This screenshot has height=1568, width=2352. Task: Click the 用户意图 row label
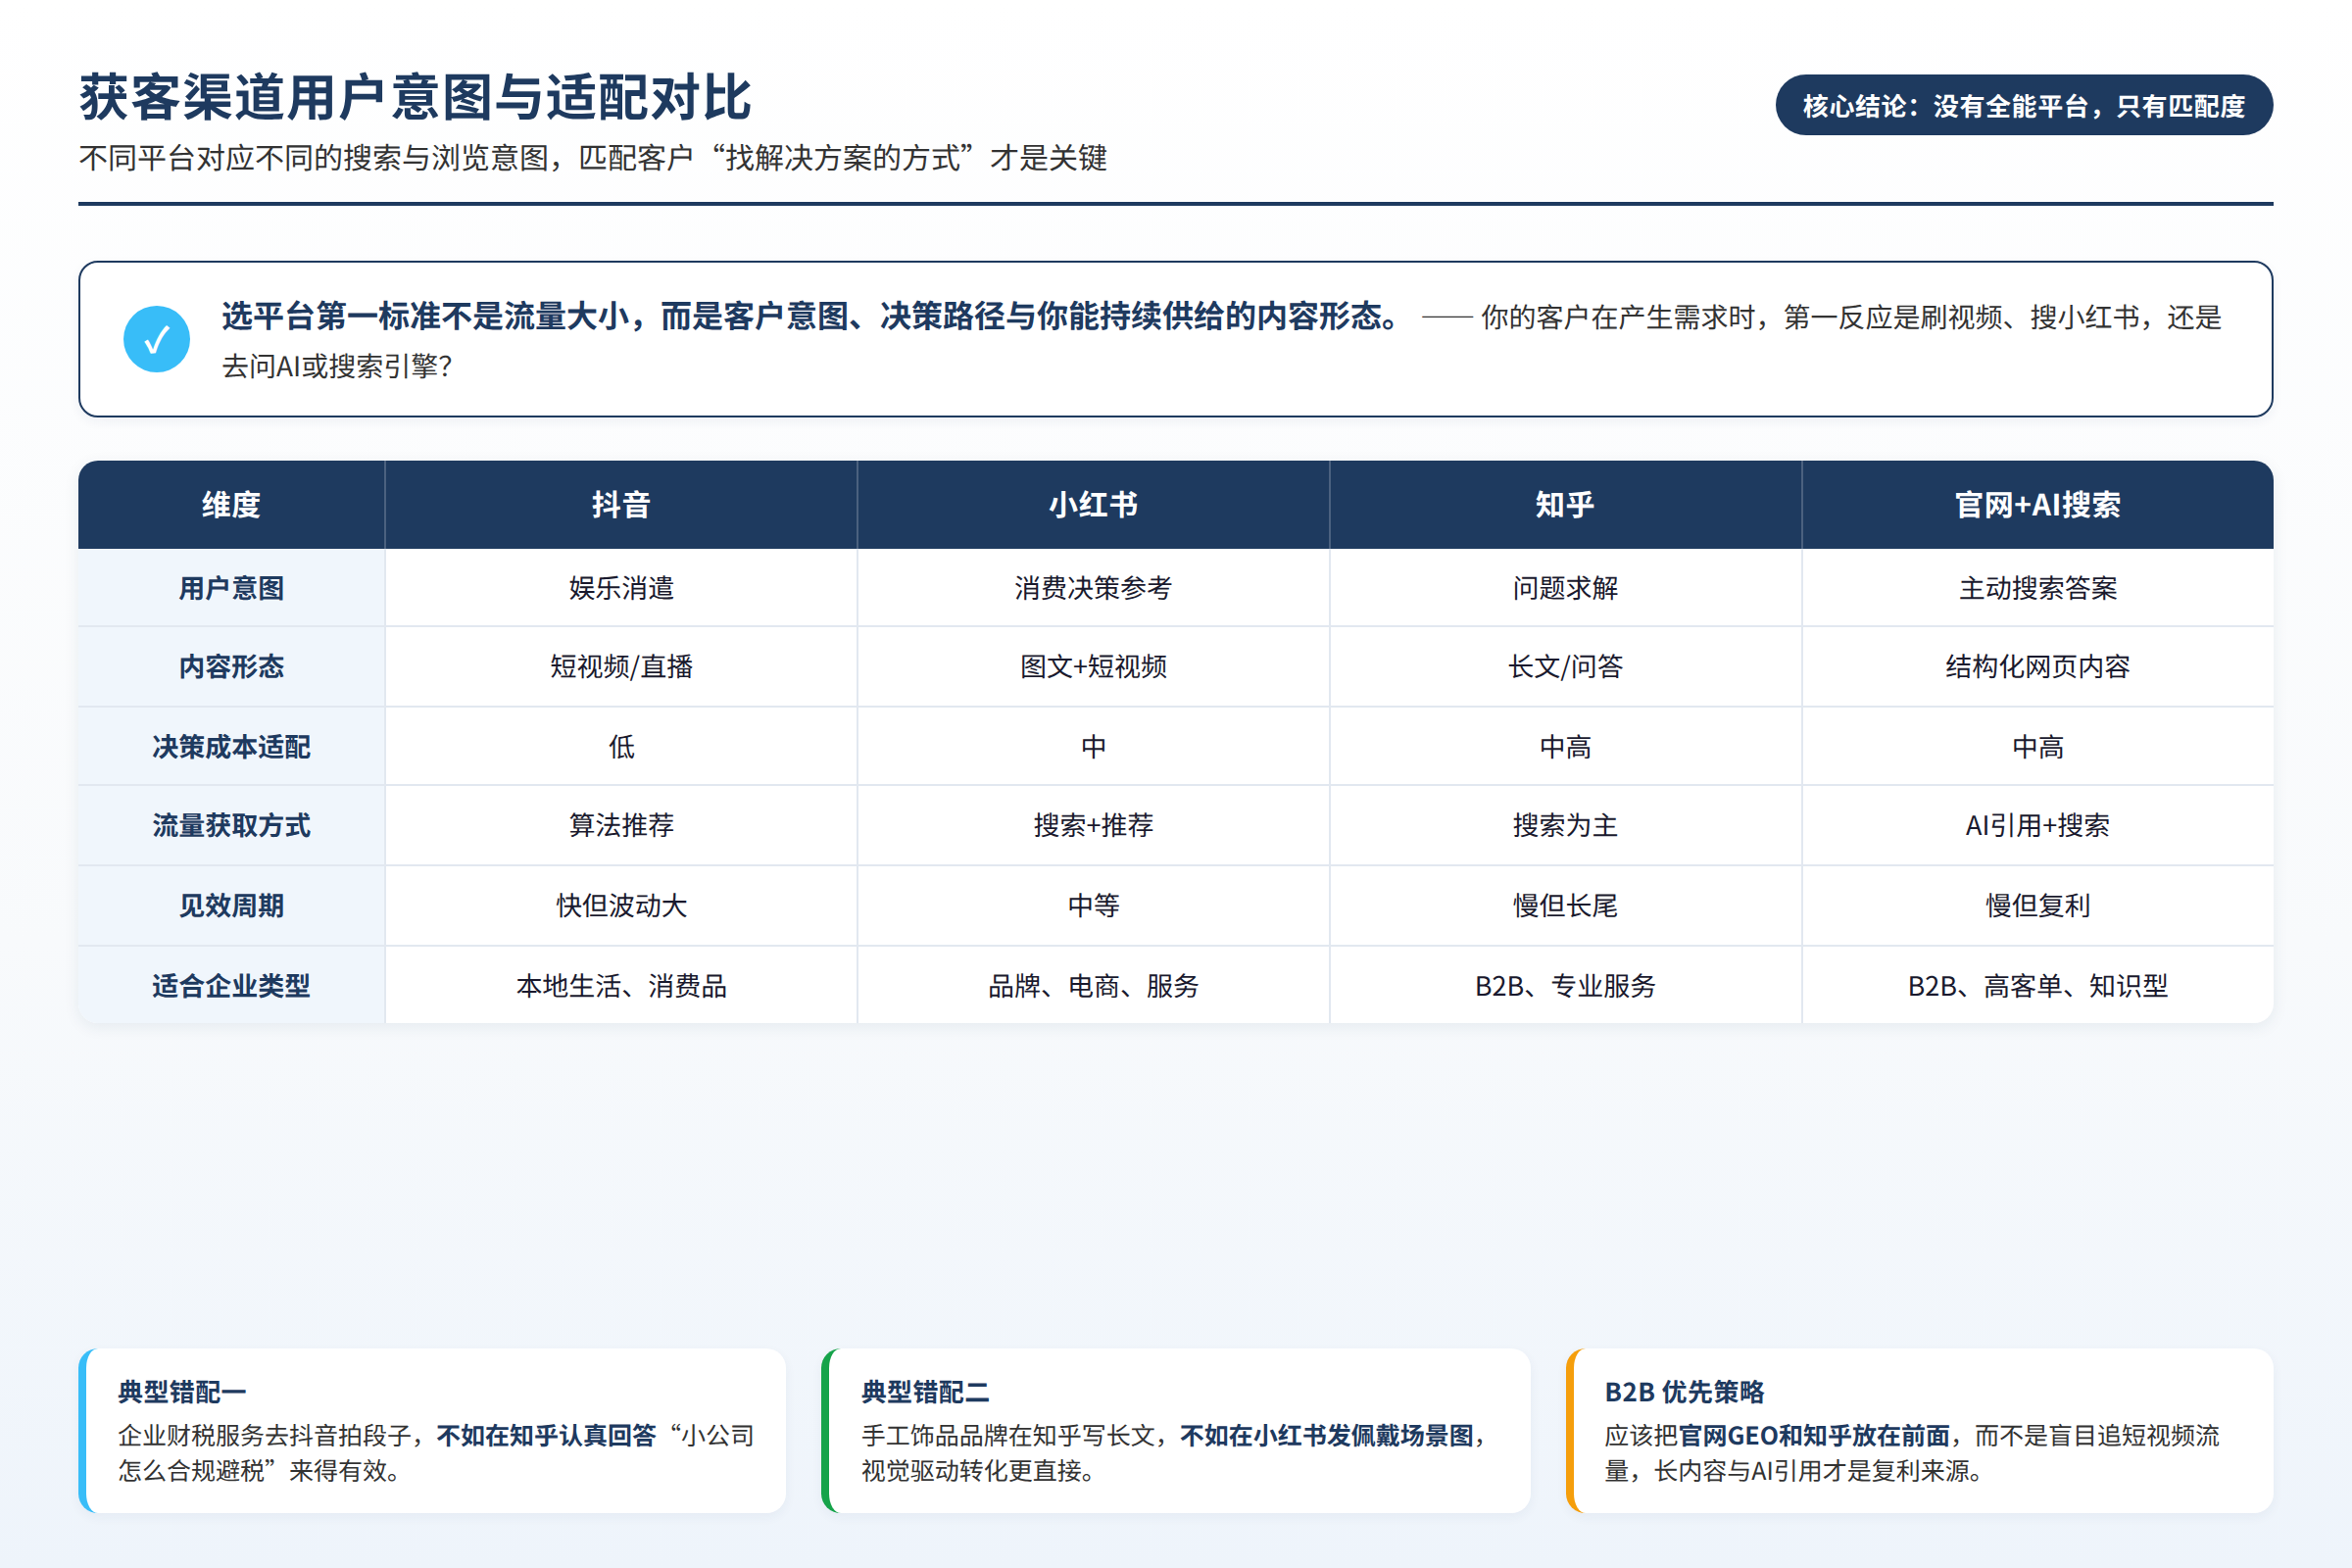pyautogui.click(x=231, y=588)
